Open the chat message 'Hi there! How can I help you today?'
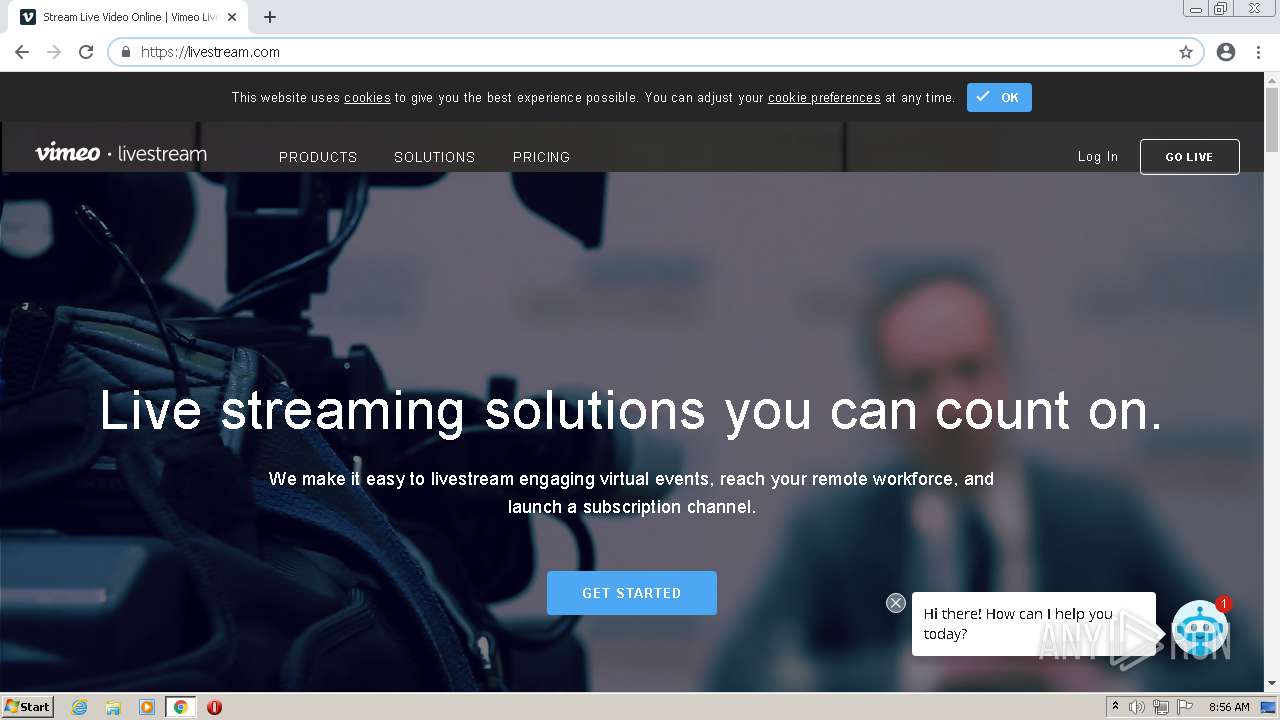 click(x=1033, y=624)
